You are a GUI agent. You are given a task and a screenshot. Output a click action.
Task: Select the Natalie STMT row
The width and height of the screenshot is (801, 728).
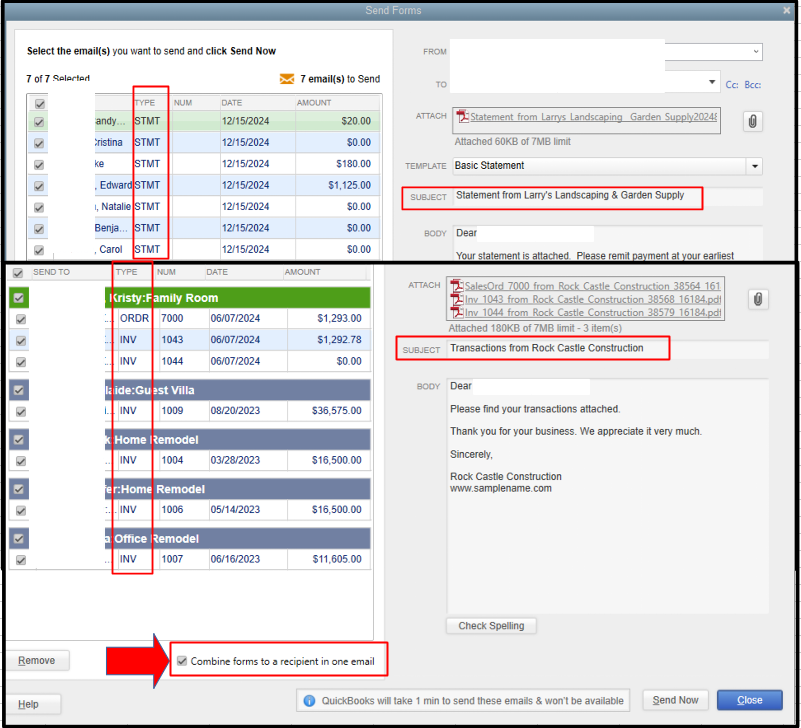pyautogui.click(x=204, y=207)
